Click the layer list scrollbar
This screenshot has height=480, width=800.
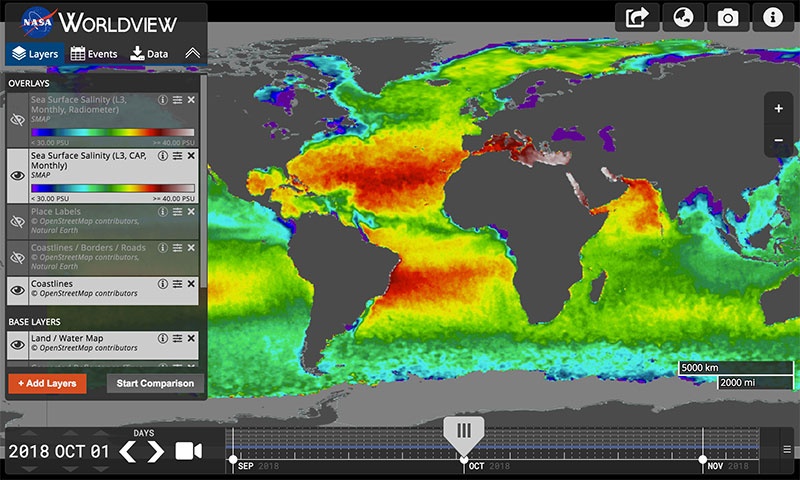click(204, 181)
